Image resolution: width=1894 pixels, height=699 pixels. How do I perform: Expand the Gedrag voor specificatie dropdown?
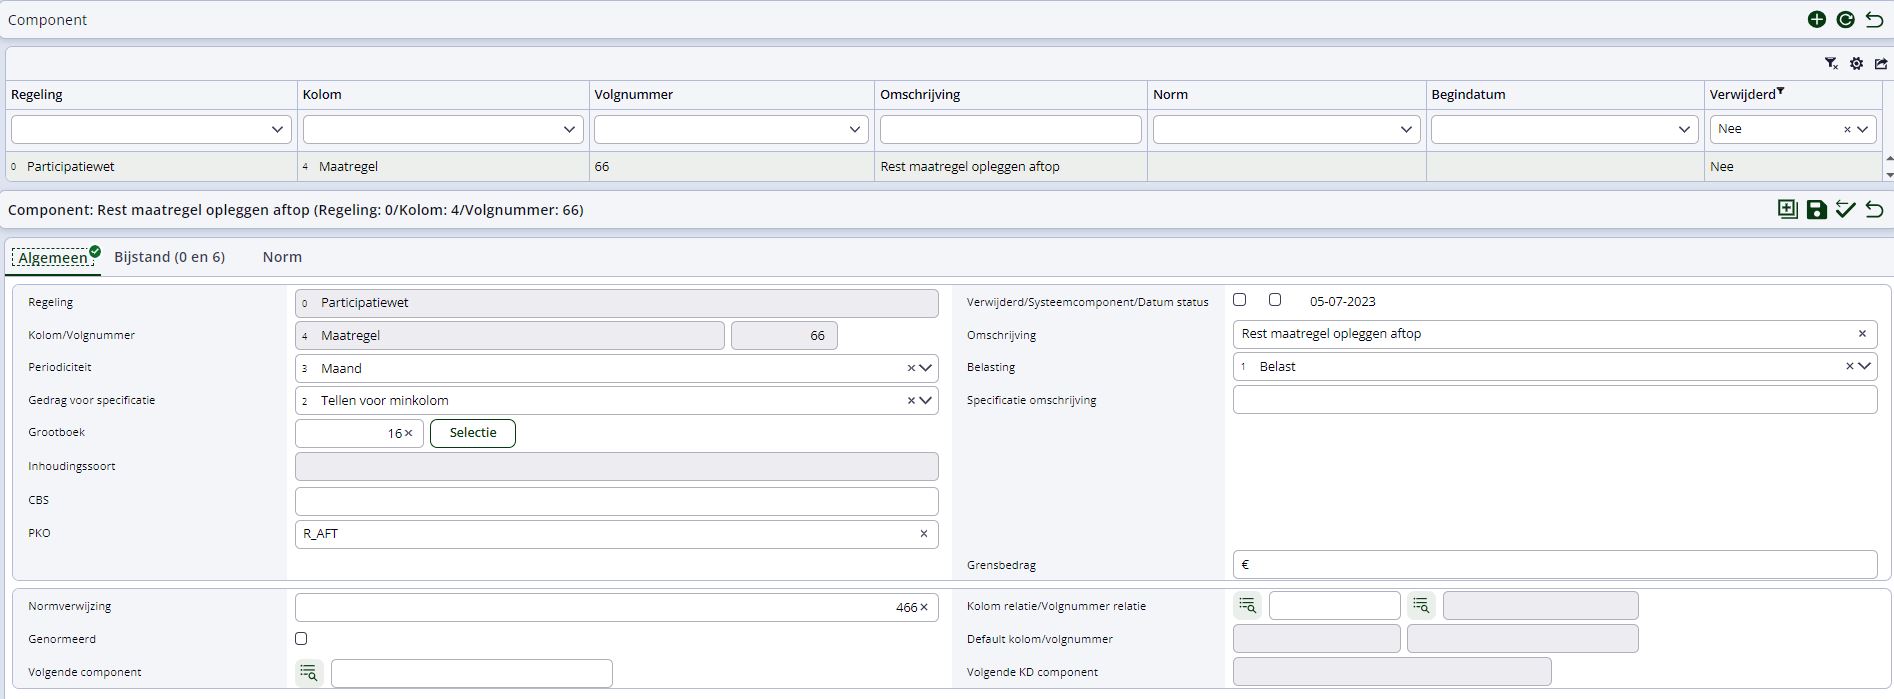(926, 400)
